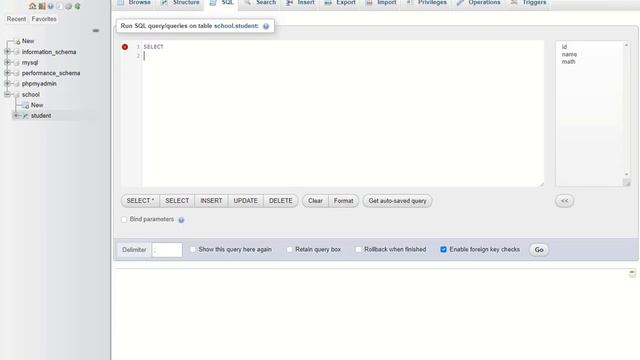Open the Triggers tab
Viewport: 640px width, 360px height.
click(x=529, y=3)
